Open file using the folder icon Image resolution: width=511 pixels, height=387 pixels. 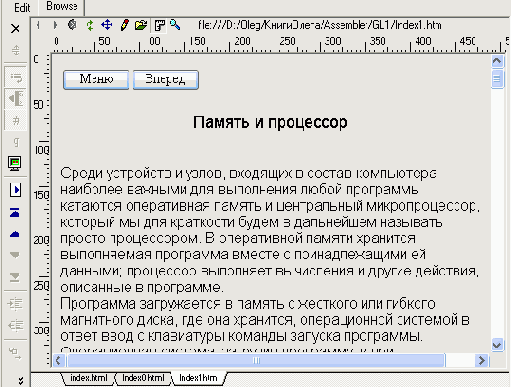pos(141,25)
